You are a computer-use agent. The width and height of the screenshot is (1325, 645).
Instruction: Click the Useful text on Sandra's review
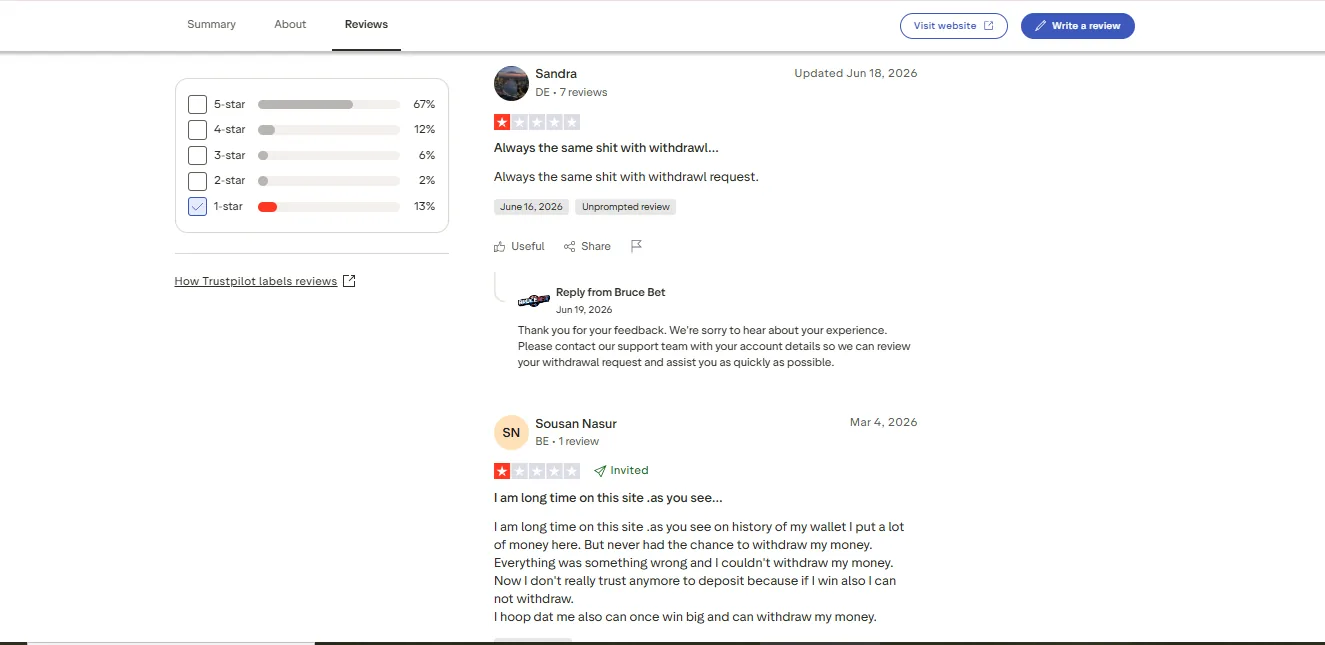(528, 246)
